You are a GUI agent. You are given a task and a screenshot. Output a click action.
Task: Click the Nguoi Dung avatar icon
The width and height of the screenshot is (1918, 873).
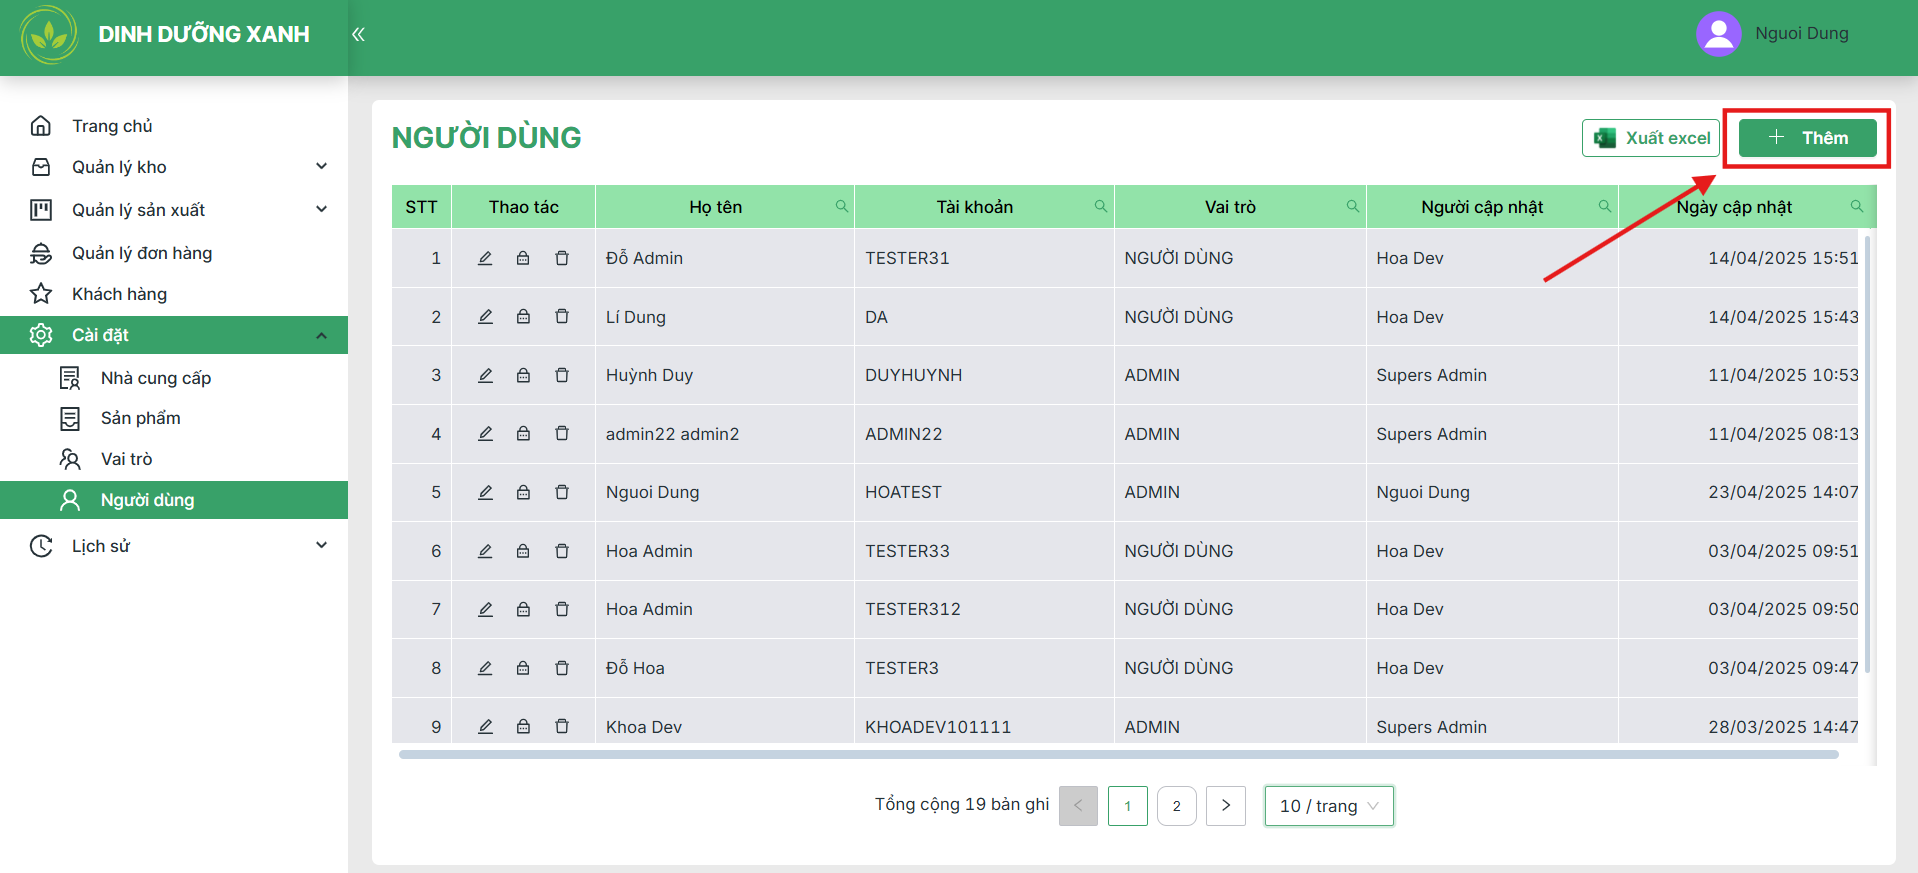[x=1719, y=34]
